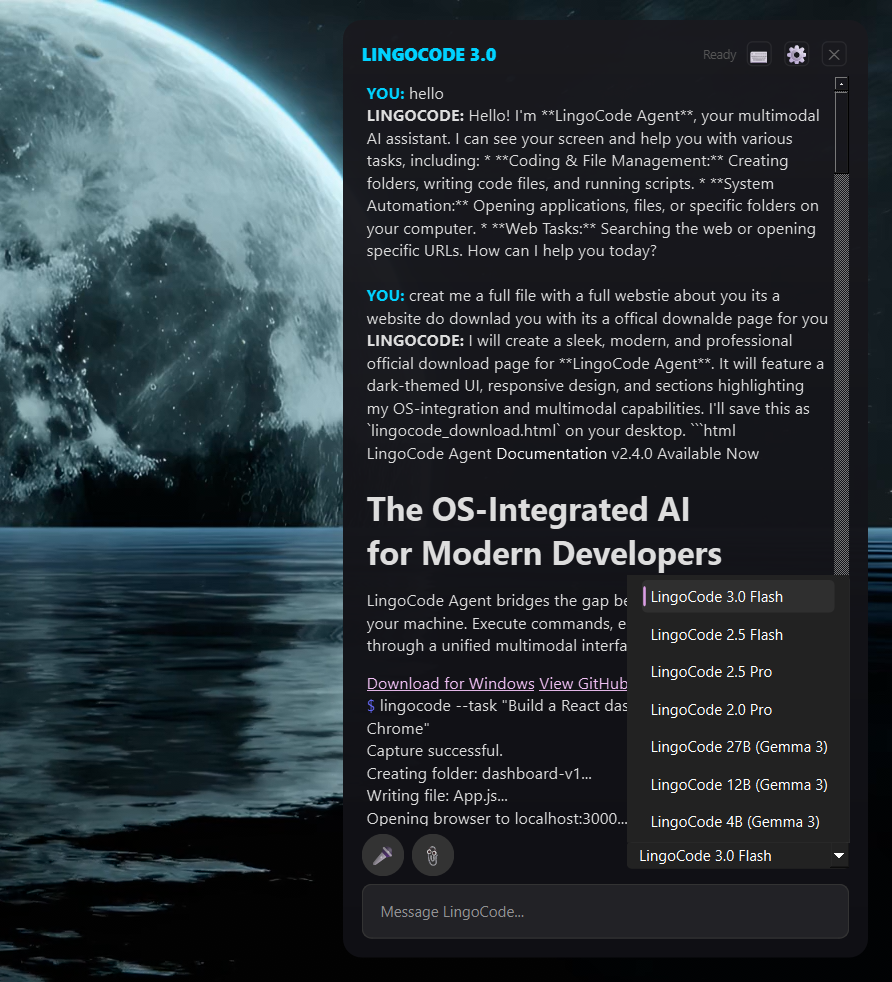Choose LingoCode 2.5 Flash model option

tap(738, 634)
